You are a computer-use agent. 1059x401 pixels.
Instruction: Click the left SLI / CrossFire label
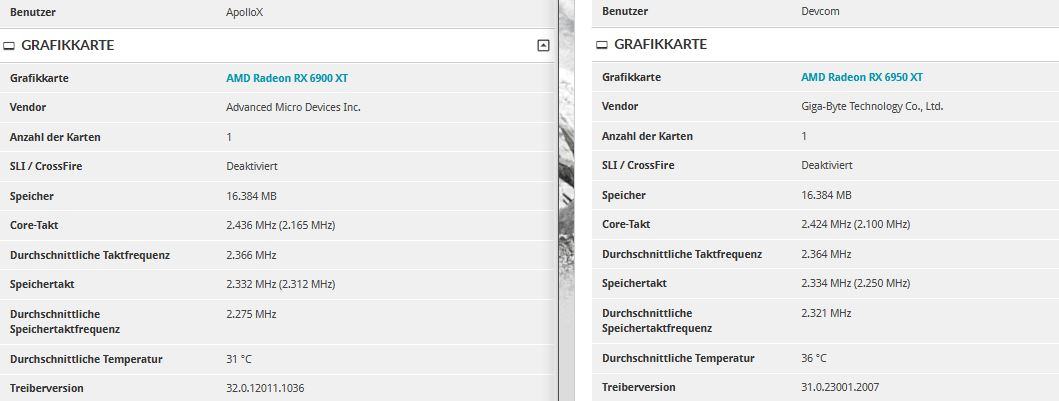tap(46, 166)
